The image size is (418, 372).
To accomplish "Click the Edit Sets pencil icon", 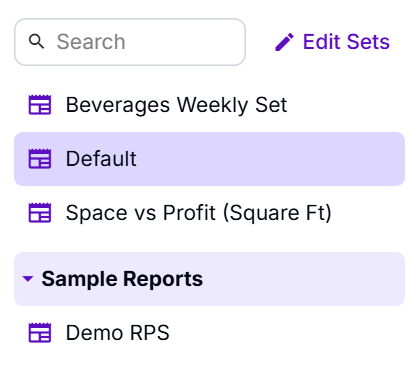I will click(284, 42).
